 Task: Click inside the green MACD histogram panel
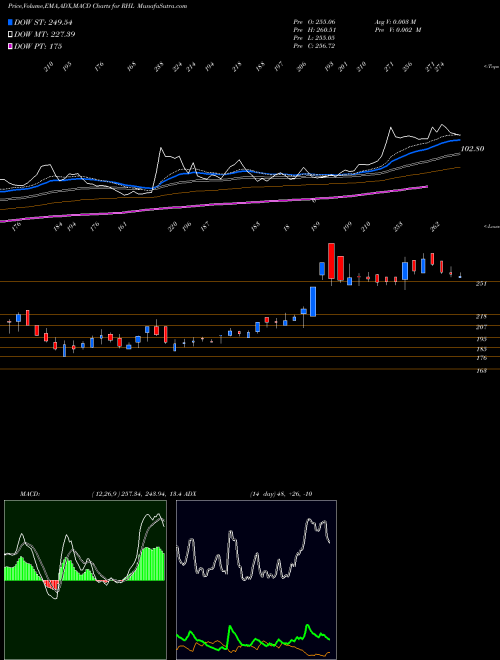85,580
